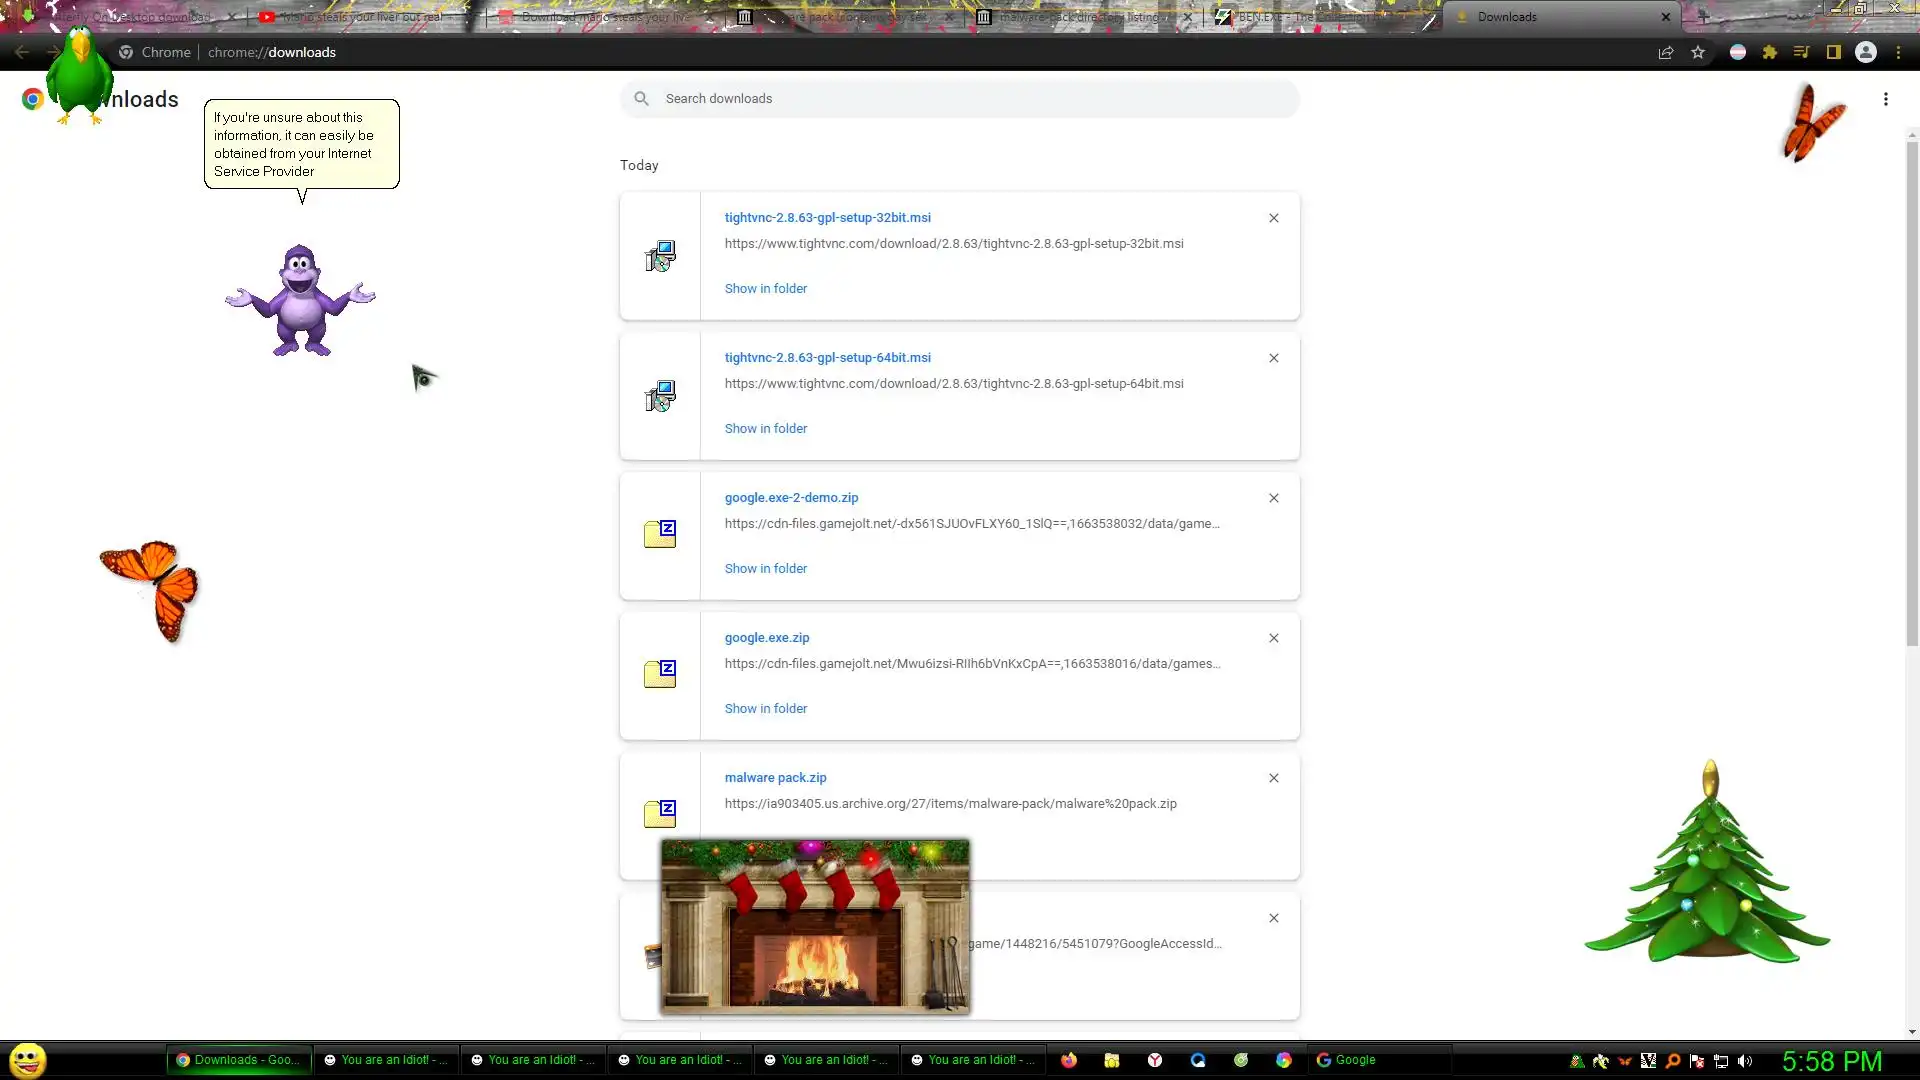Toggle the side panel icon
This screenshot has width=1920, height=1080.
click(1834, 53)
